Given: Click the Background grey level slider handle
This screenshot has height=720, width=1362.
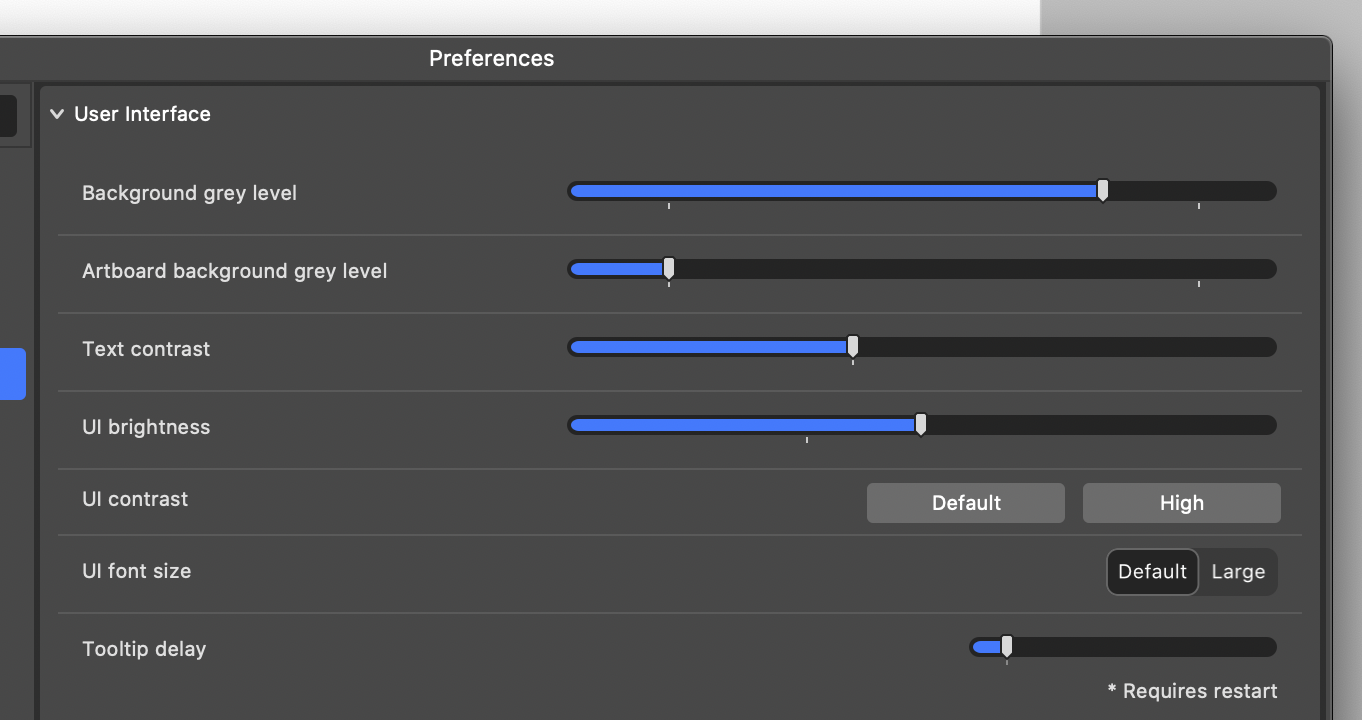Looking at the screenshot, I should pos(1102,190).
